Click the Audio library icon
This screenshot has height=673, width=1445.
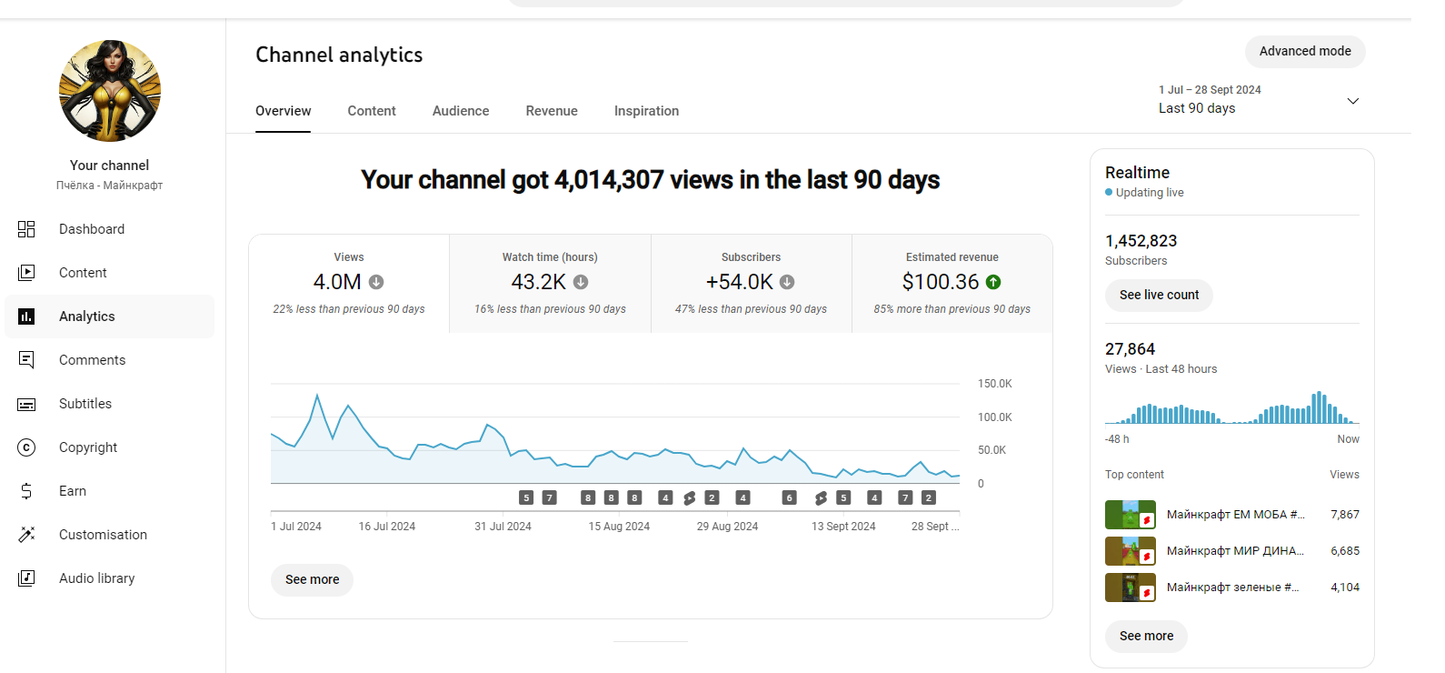click(27, 578)
